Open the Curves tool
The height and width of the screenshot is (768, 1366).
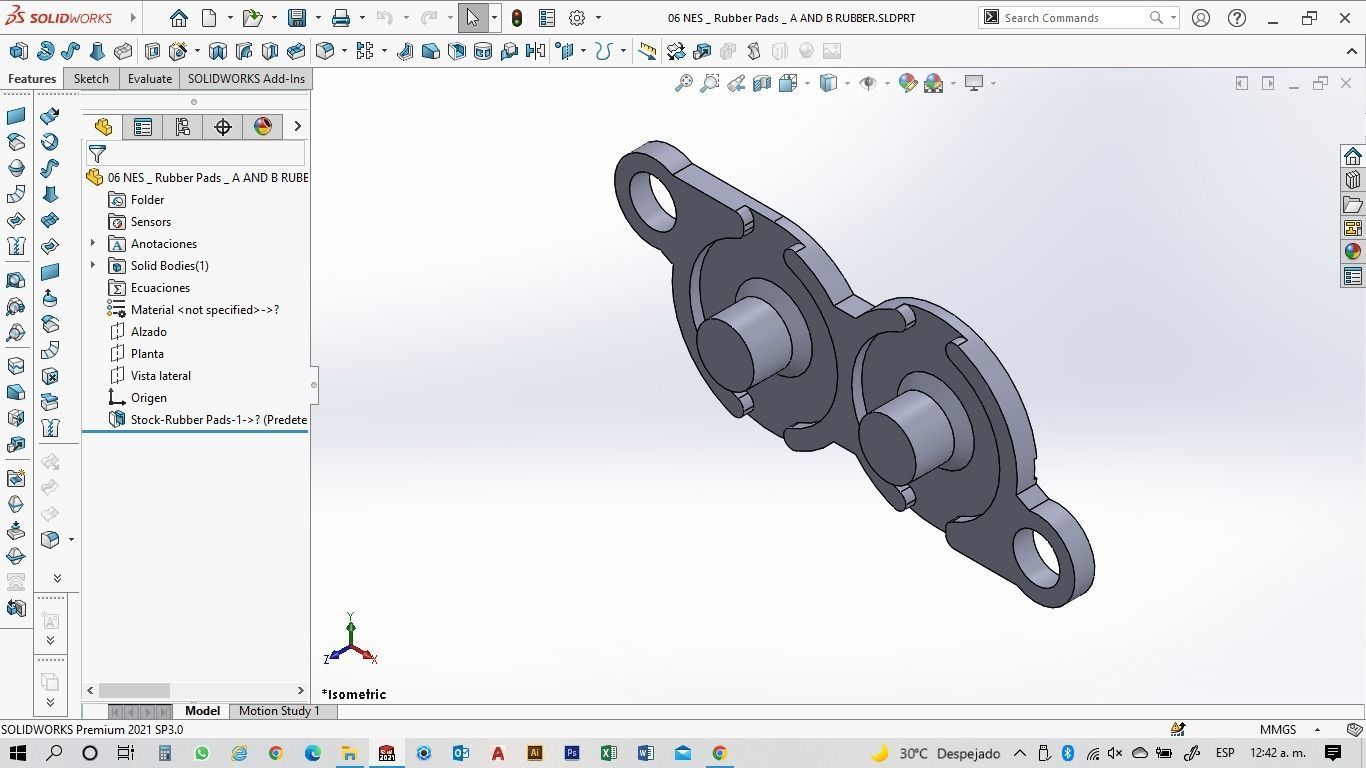(x=603, y=51)
